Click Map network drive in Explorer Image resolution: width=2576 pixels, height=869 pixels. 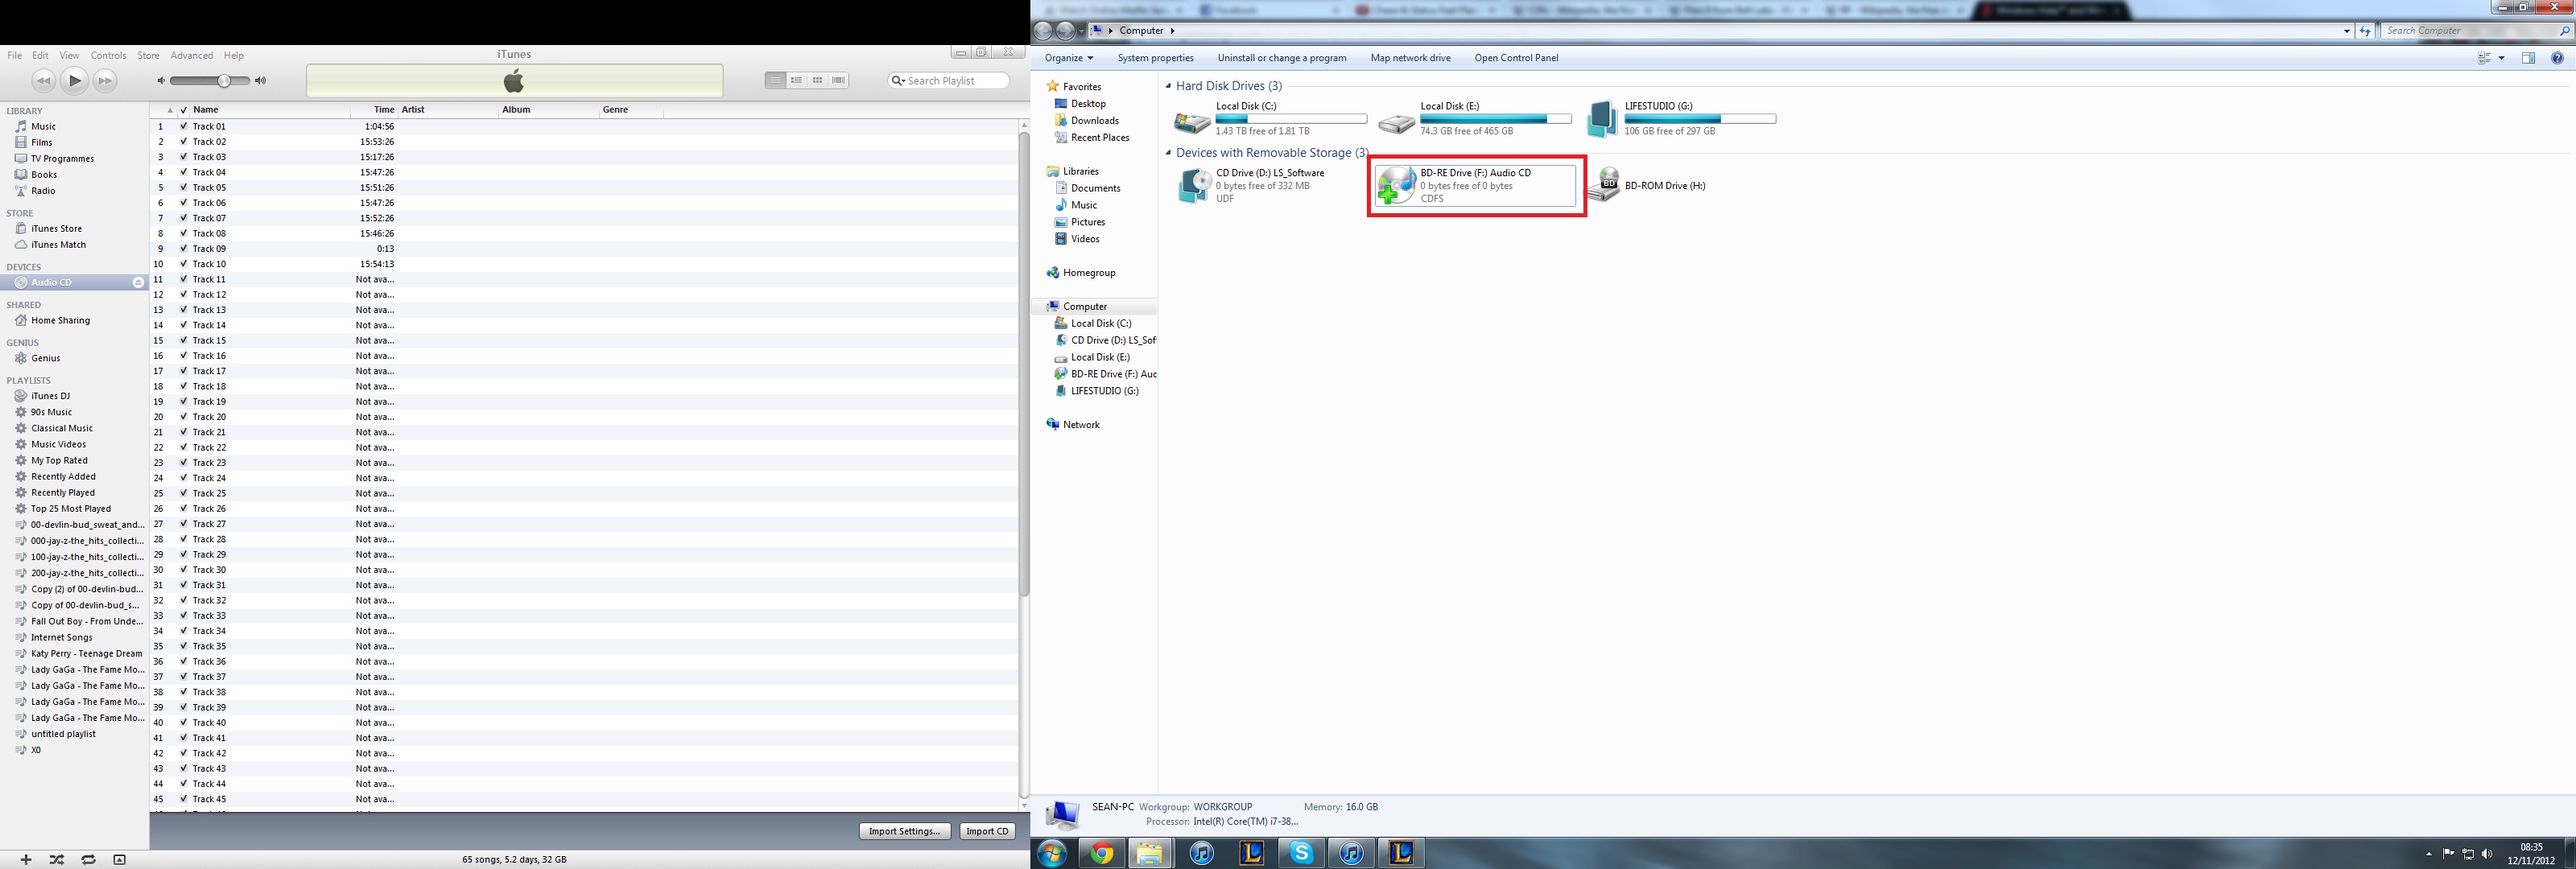click(1410, 58)
